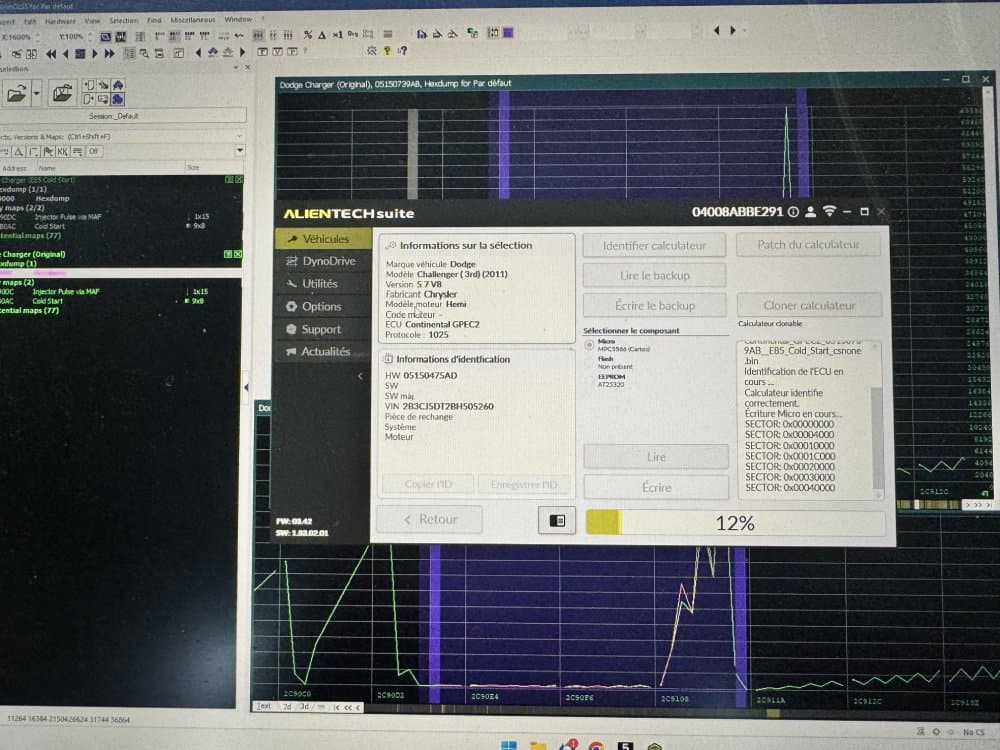
Task: Click the yellow key icon in WinOLS toolbar
Action: click(x=387, y=52)
